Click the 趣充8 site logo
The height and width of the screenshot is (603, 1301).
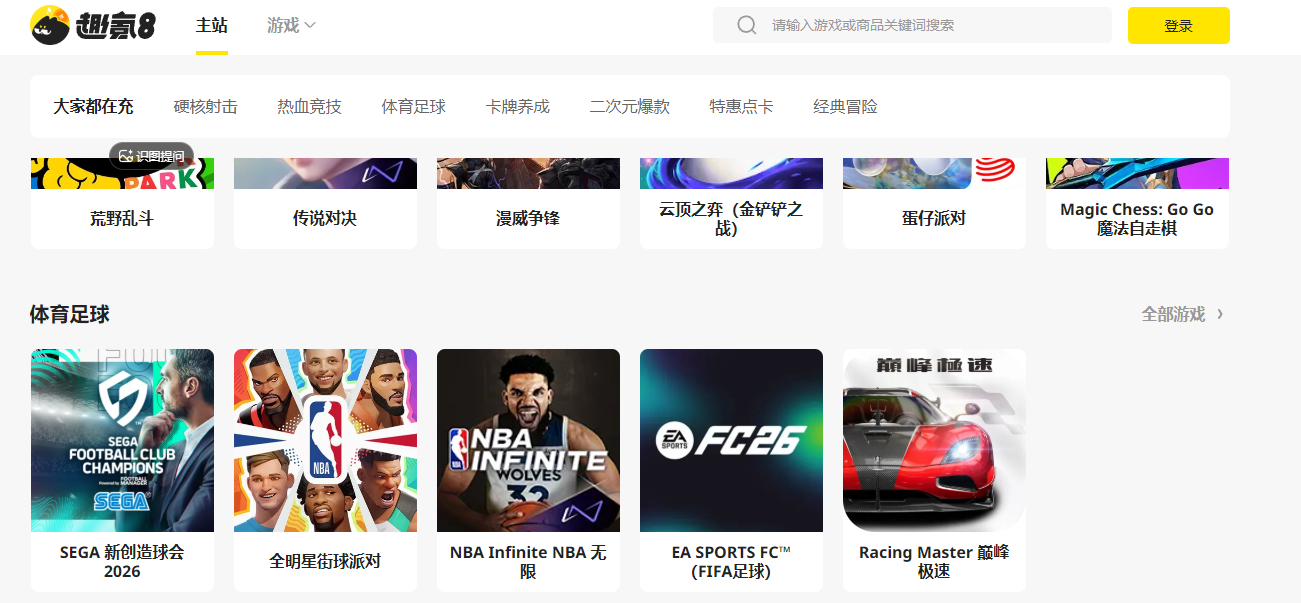tap(93, 25)
